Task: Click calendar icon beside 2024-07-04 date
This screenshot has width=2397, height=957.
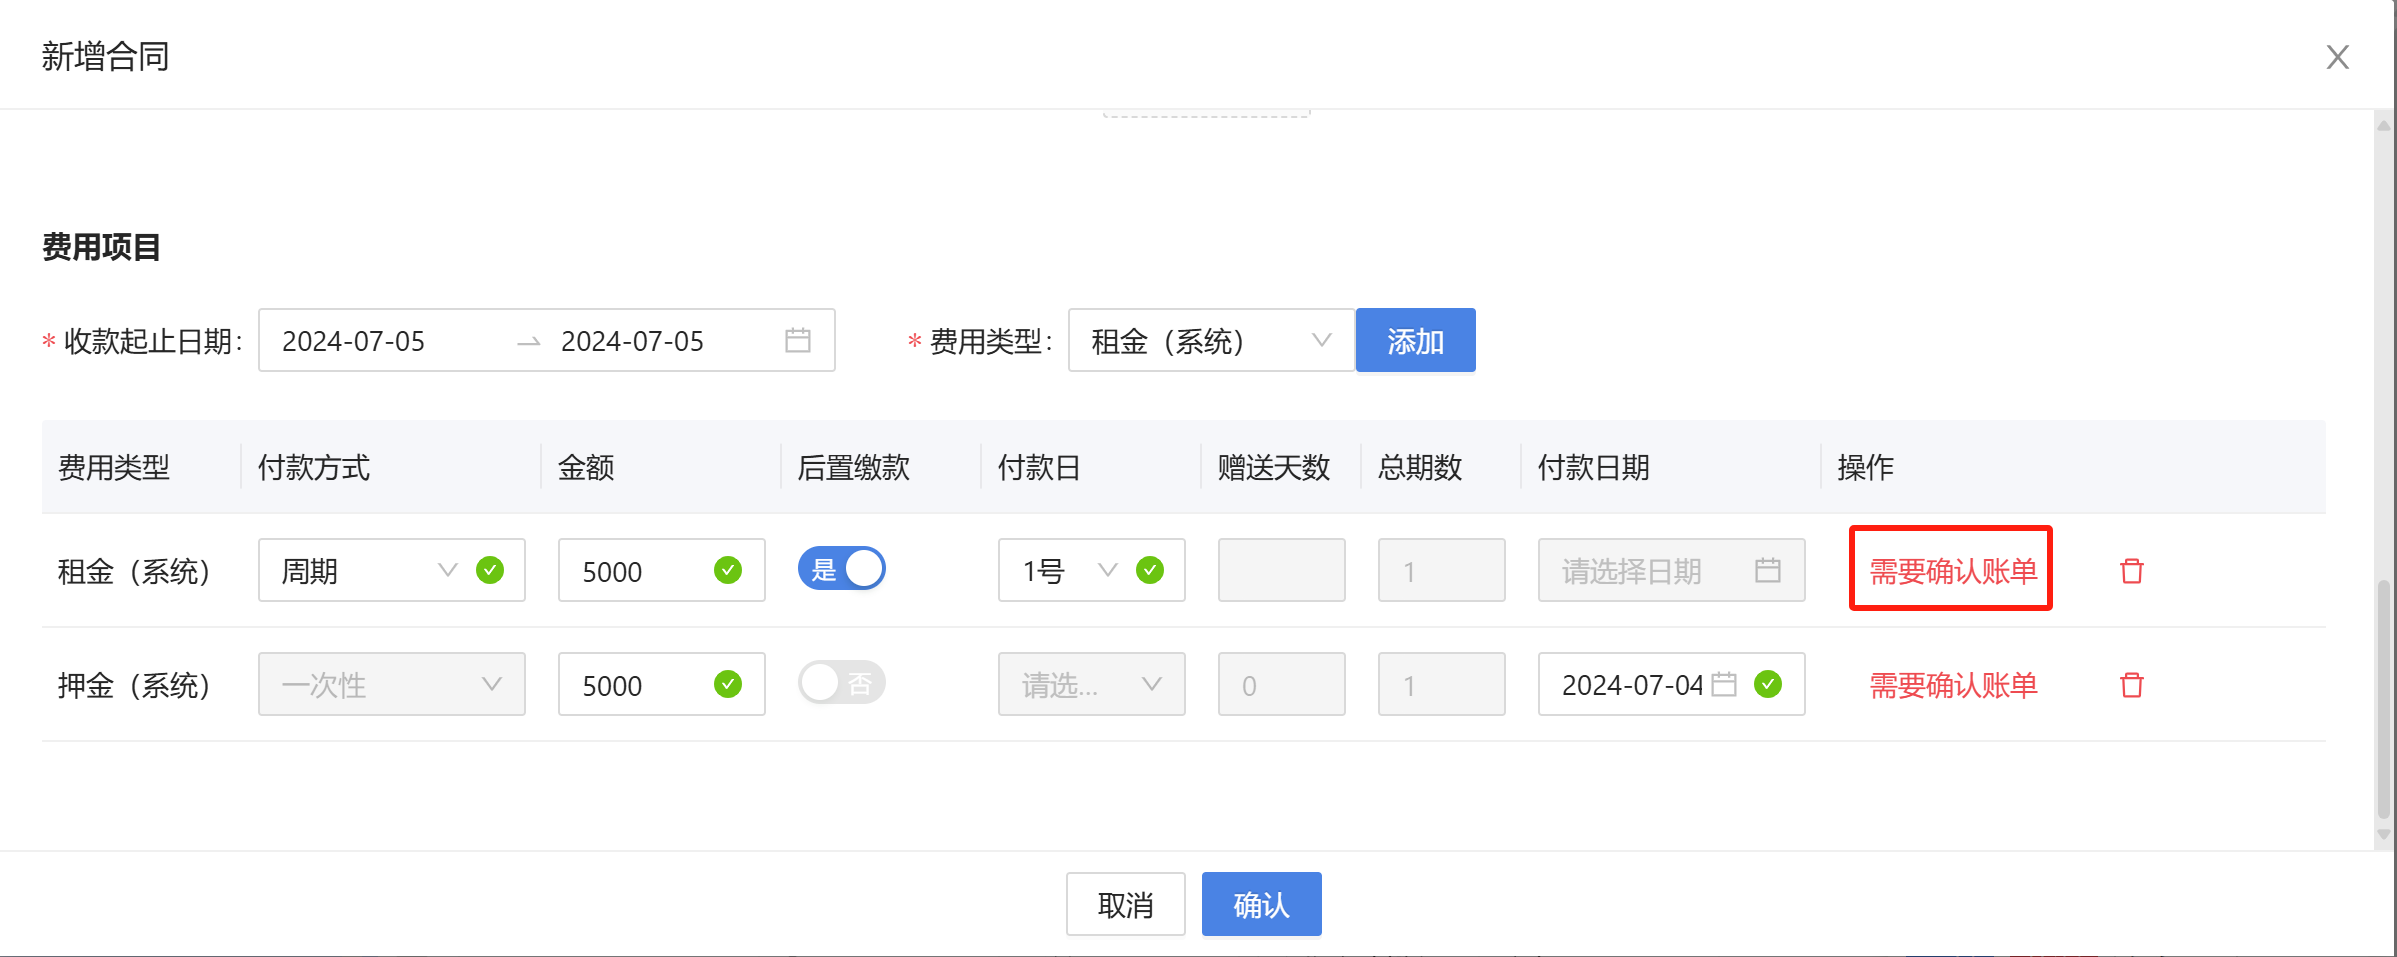Action: (1724, 685)
